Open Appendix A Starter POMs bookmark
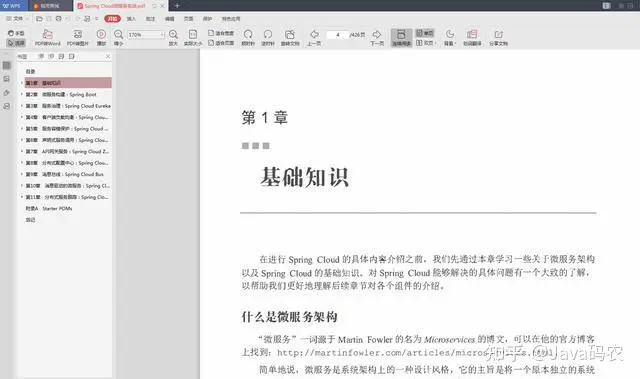 (x=49, y=208)
